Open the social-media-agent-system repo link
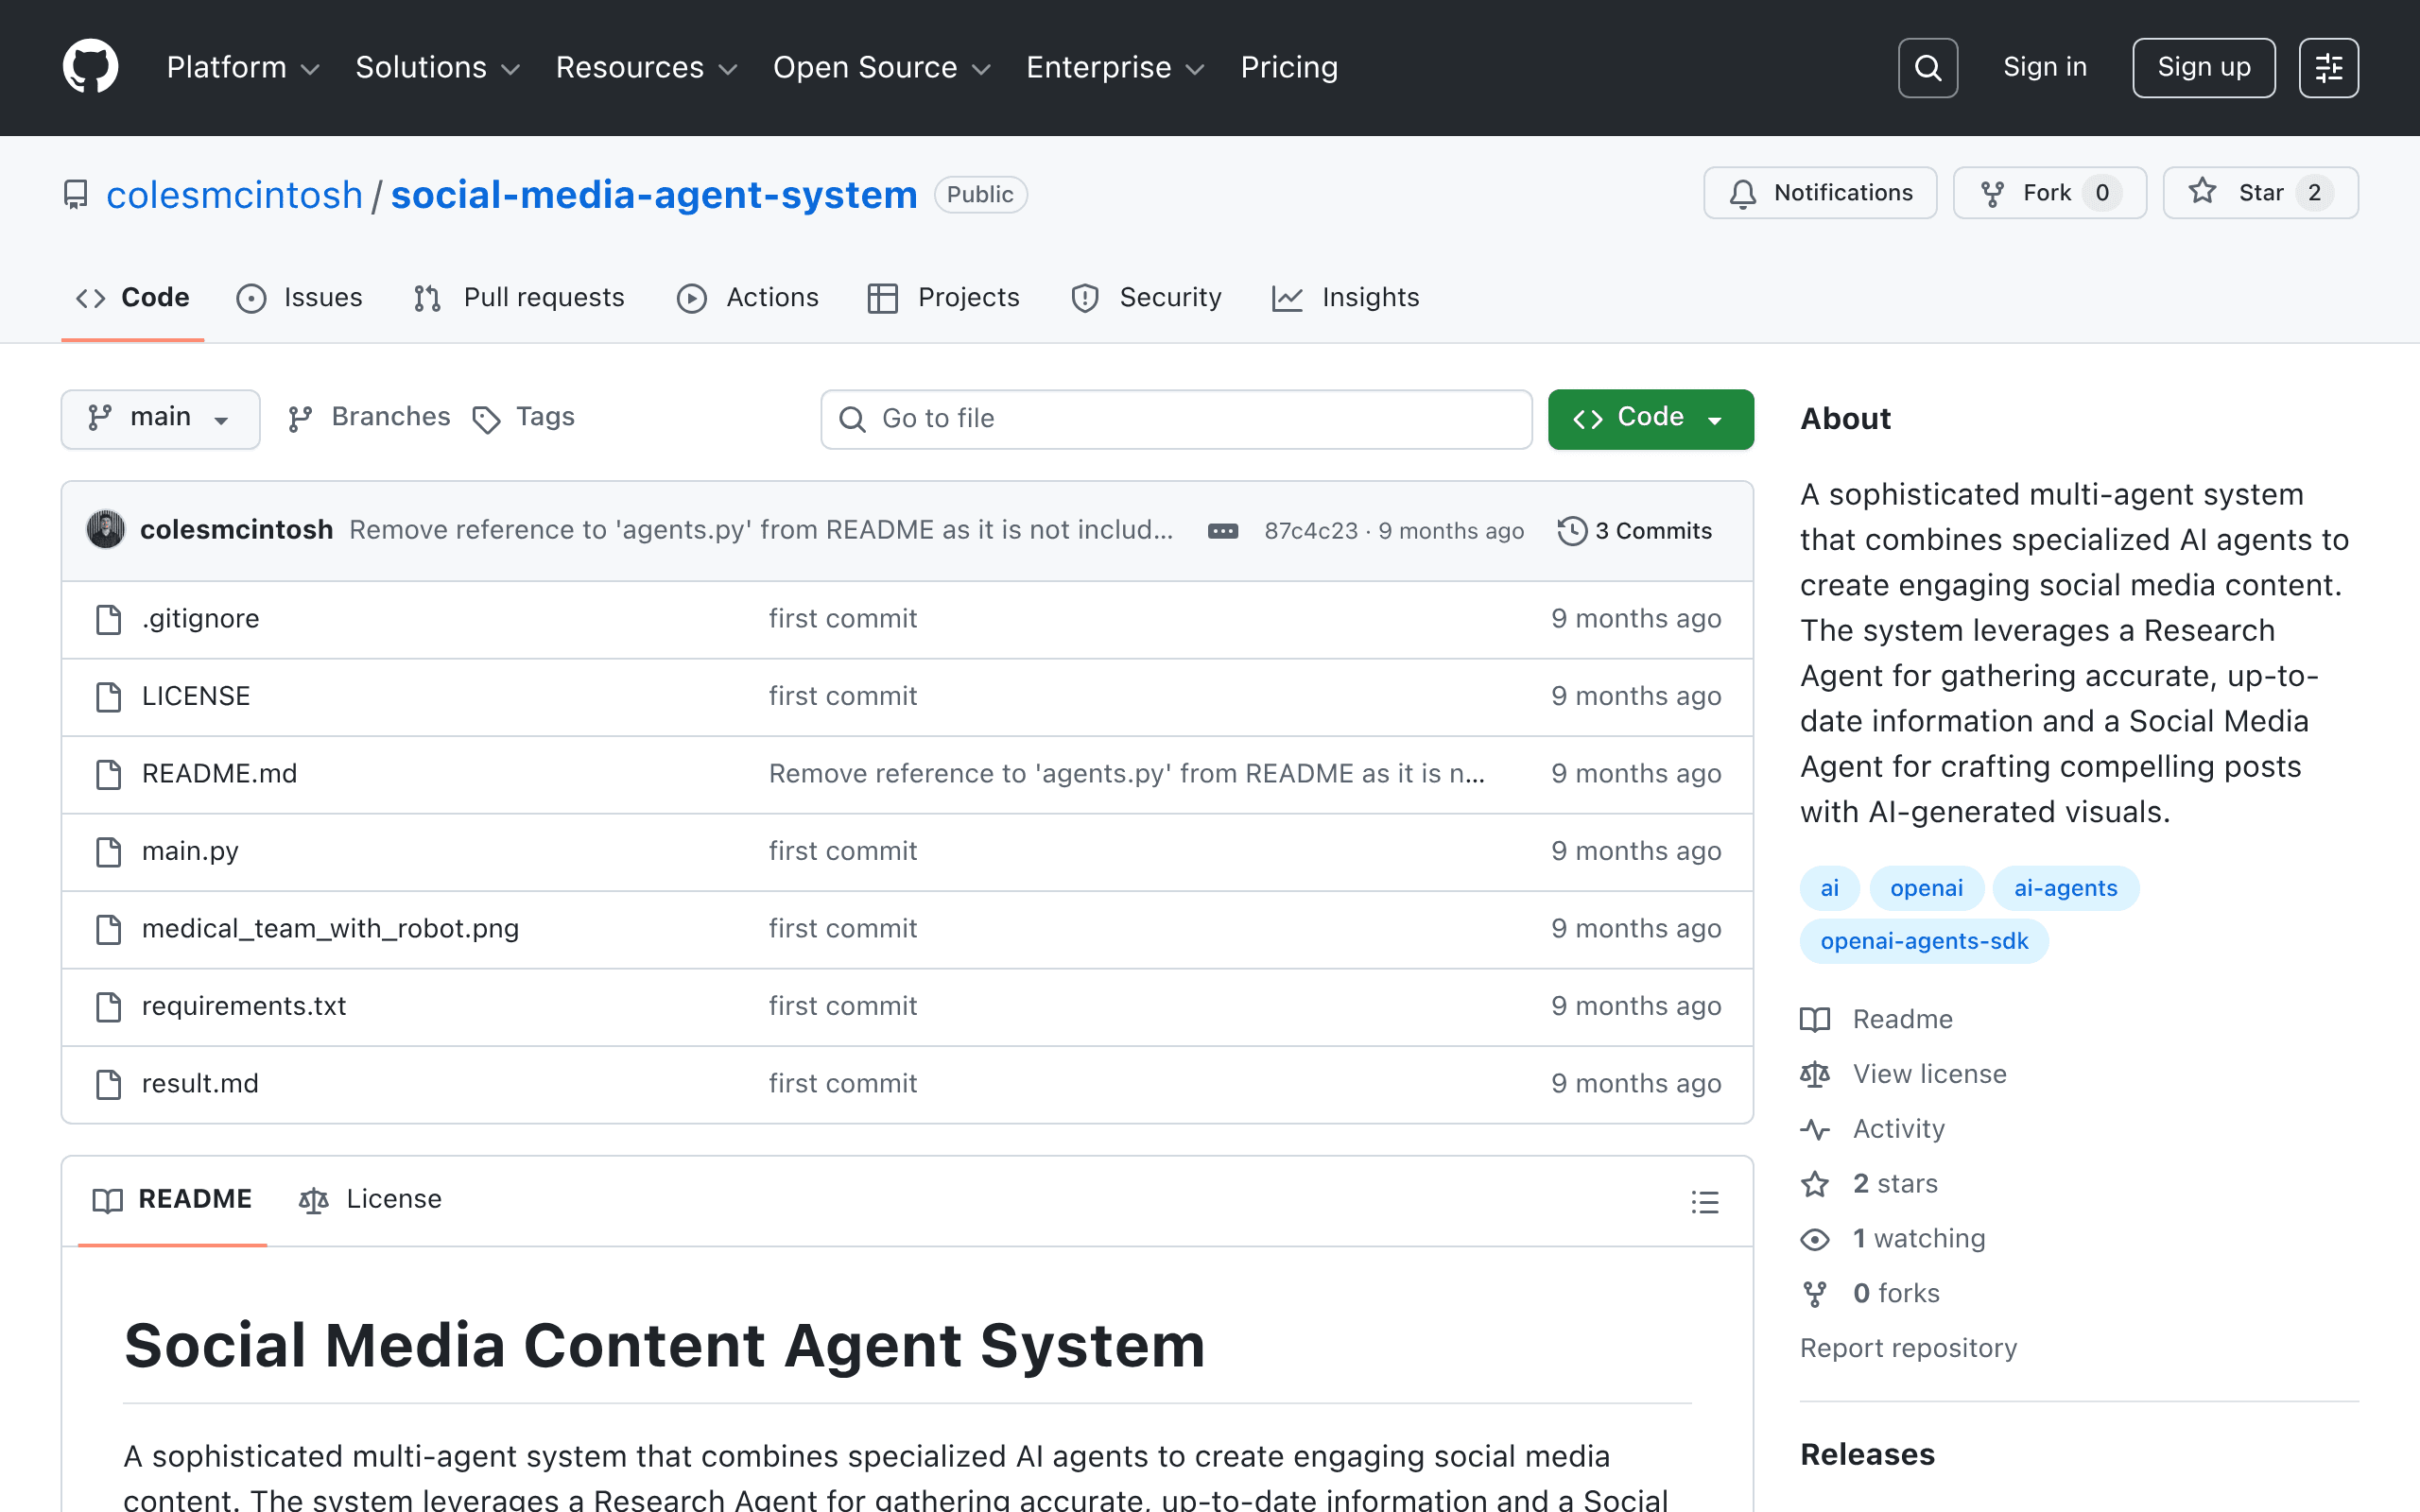The width and height of the screenshot is (2420, 1512). [x=654, y=195]
